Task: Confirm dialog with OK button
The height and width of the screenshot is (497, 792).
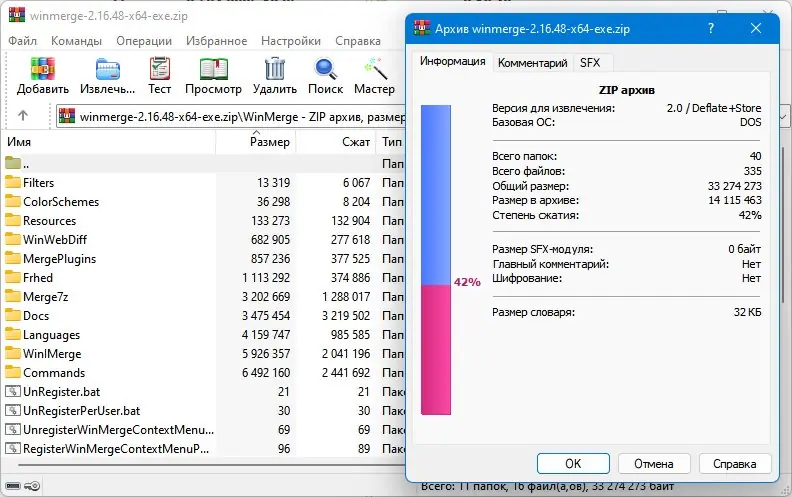Action: (573, 464)
